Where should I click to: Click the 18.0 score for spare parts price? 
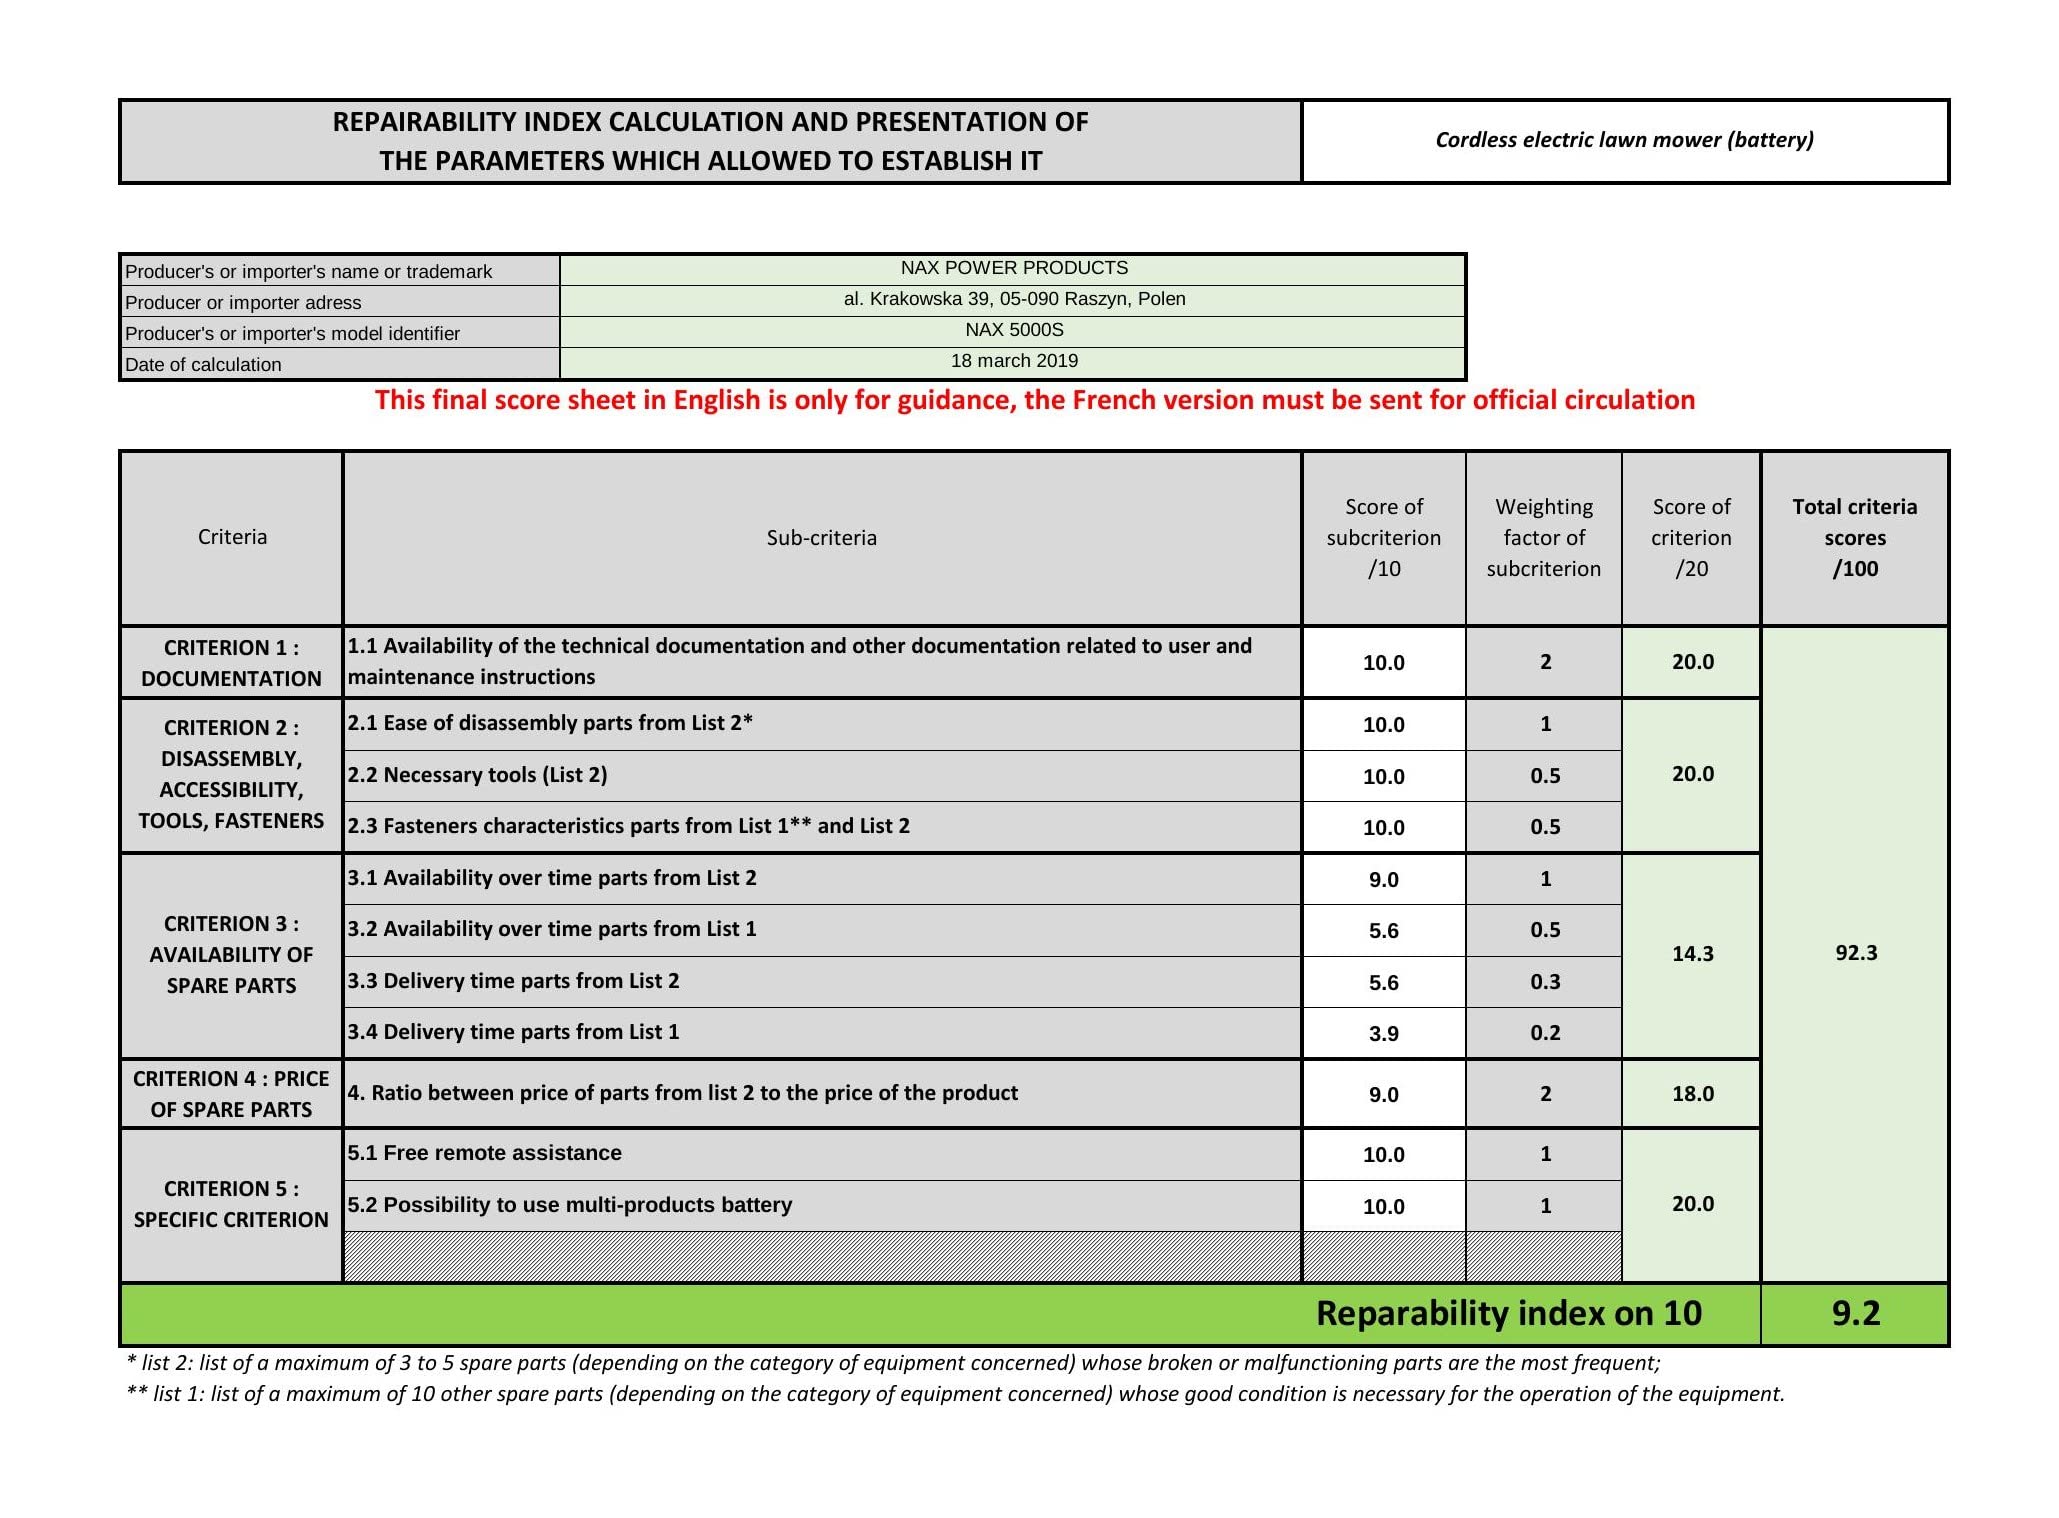click(x=1691, y=1094)
